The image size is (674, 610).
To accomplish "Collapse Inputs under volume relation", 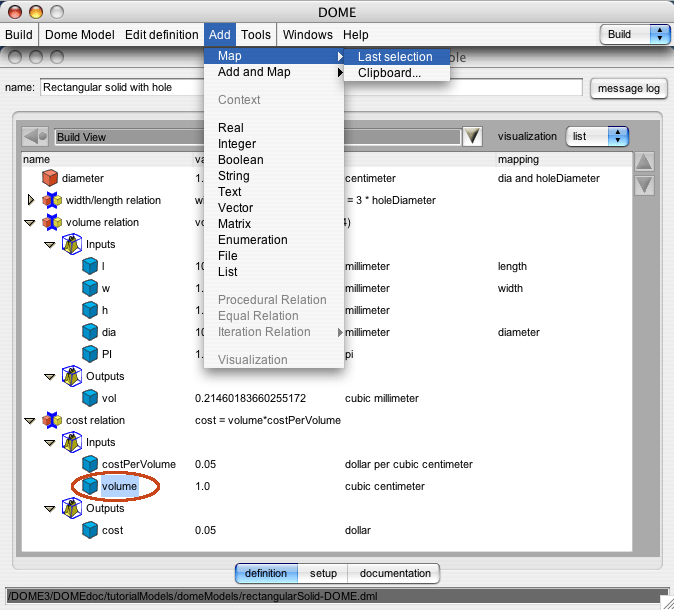I will click(50, 245).
